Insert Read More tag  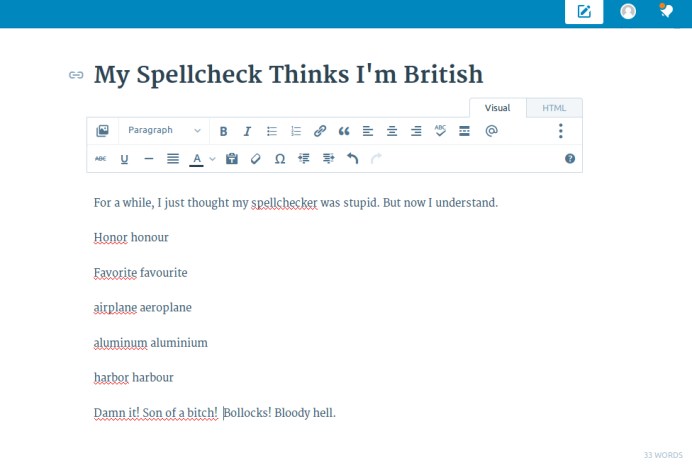pos(464,131)
